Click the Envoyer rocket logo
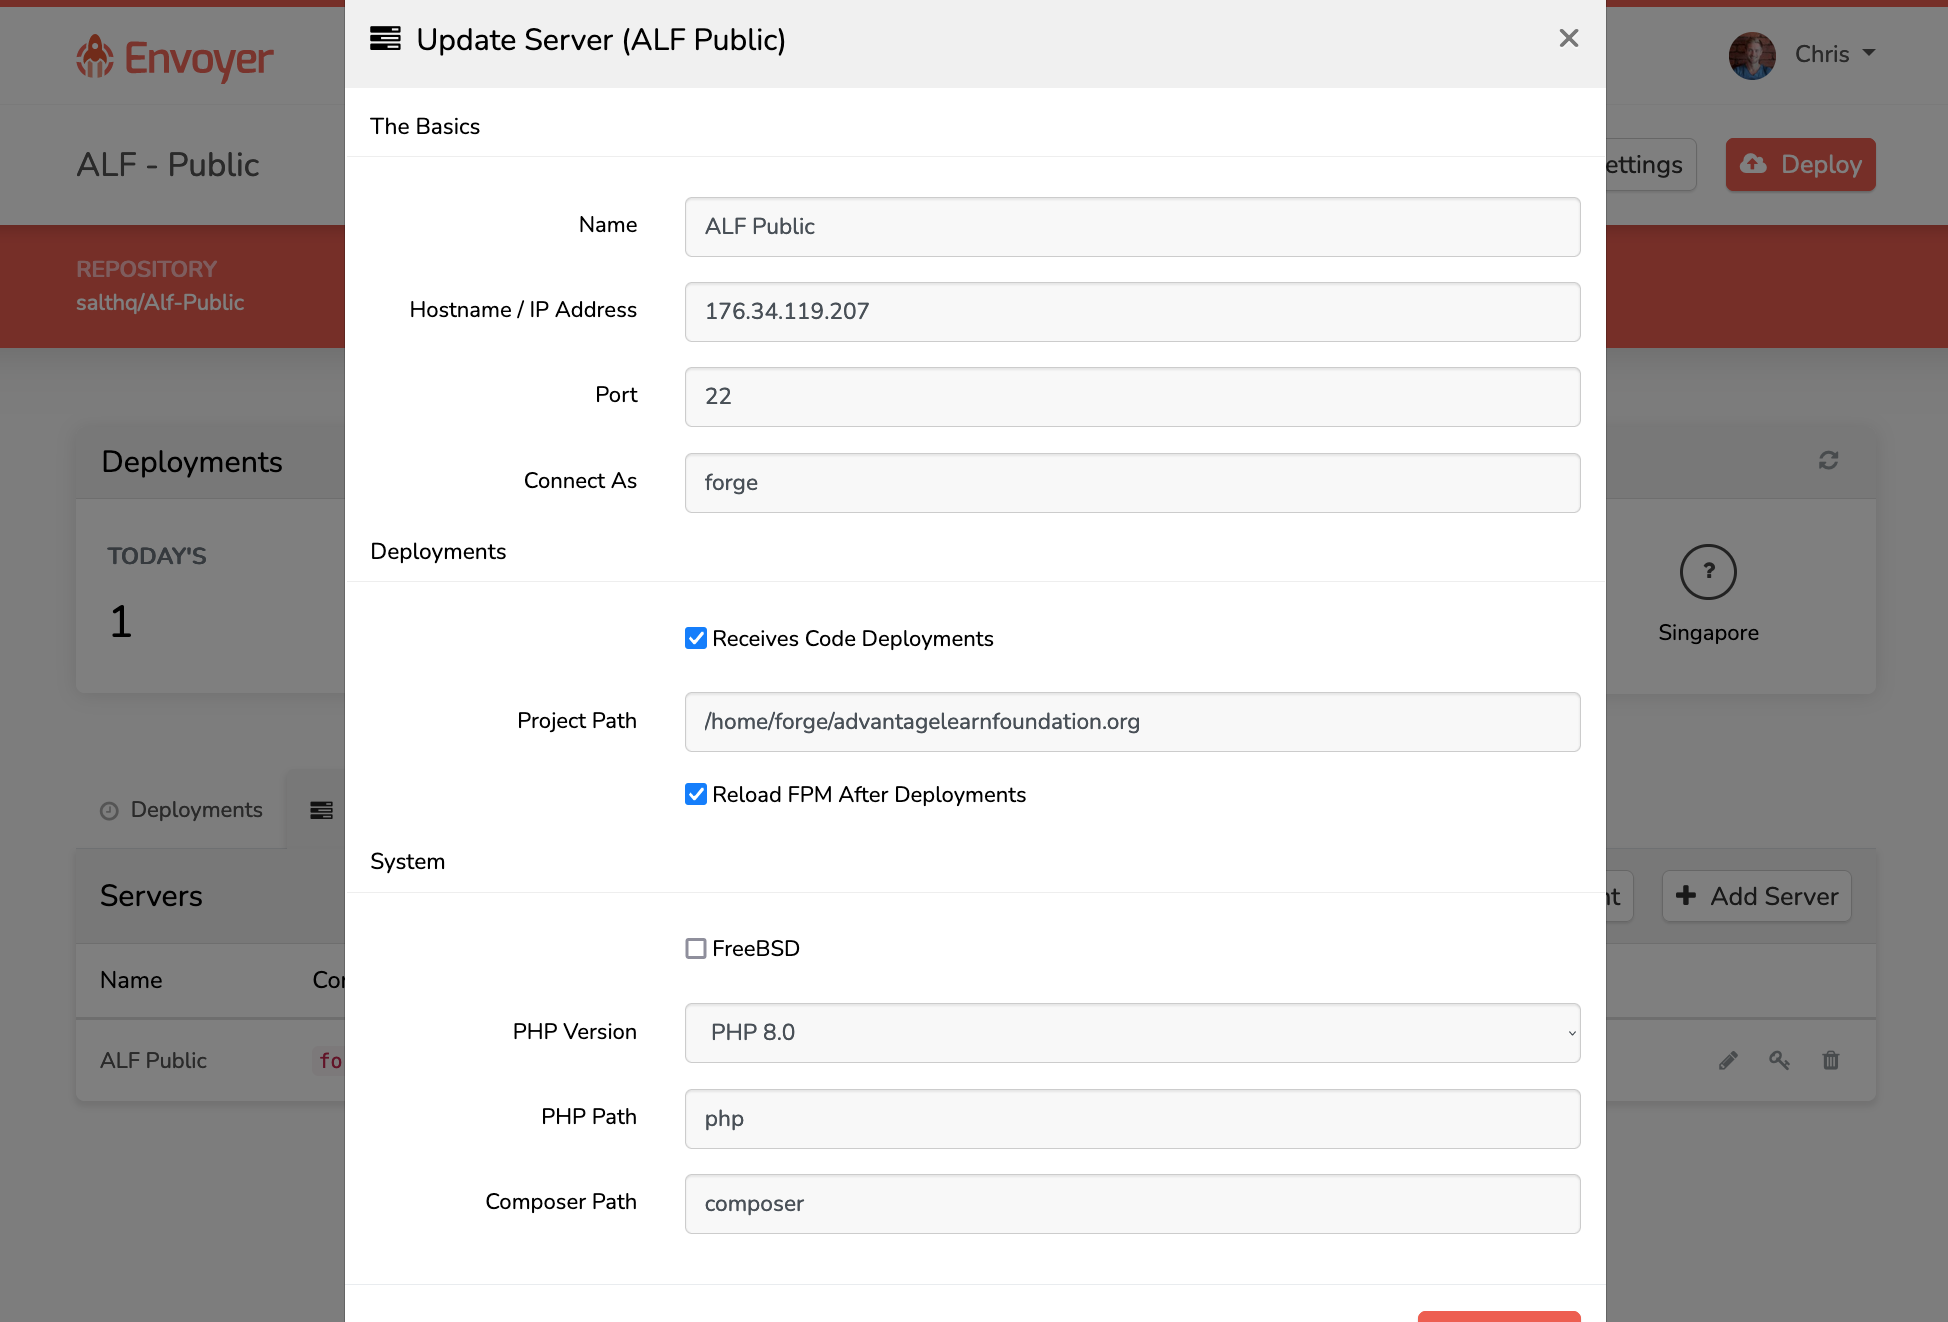Image resolution: width=1948 pixels, height=1322 pixels. [x=95, y=58]
